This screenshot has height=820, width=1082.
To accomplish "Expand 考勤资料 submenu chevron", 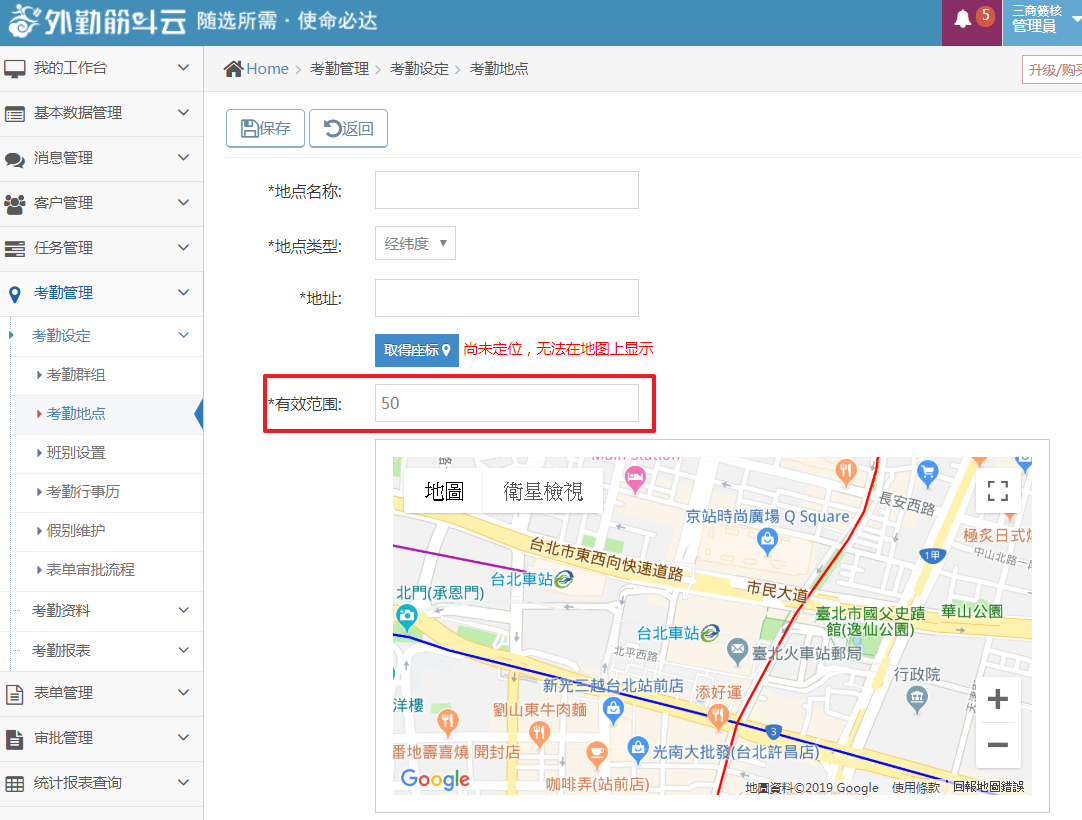I will [x=184, y=610].
